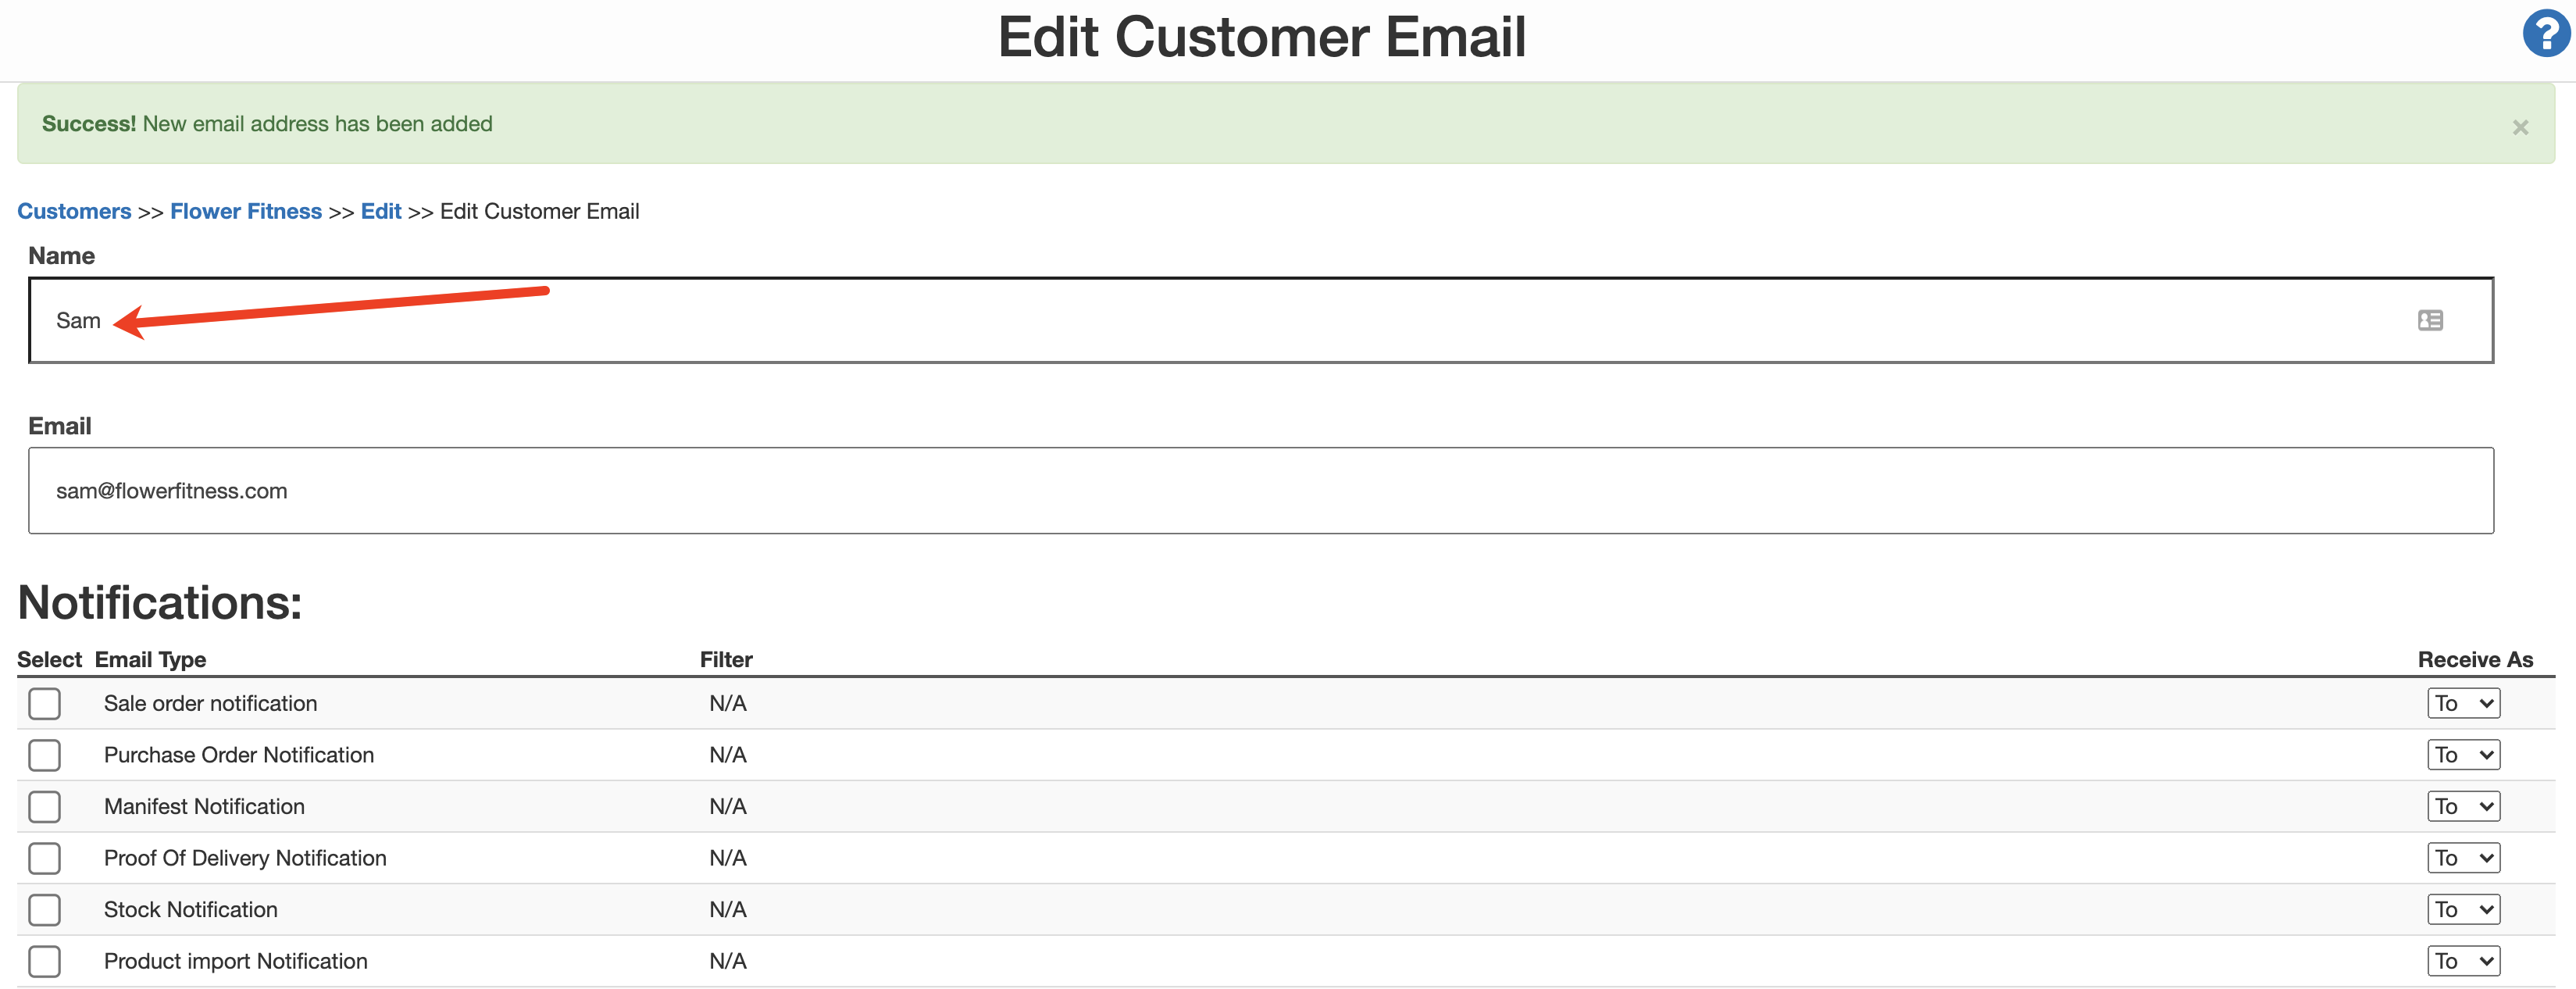The width and height of the screenshot is (2576, 989).
Task: Click the contact card icon in Name field
Action: 2430,320
